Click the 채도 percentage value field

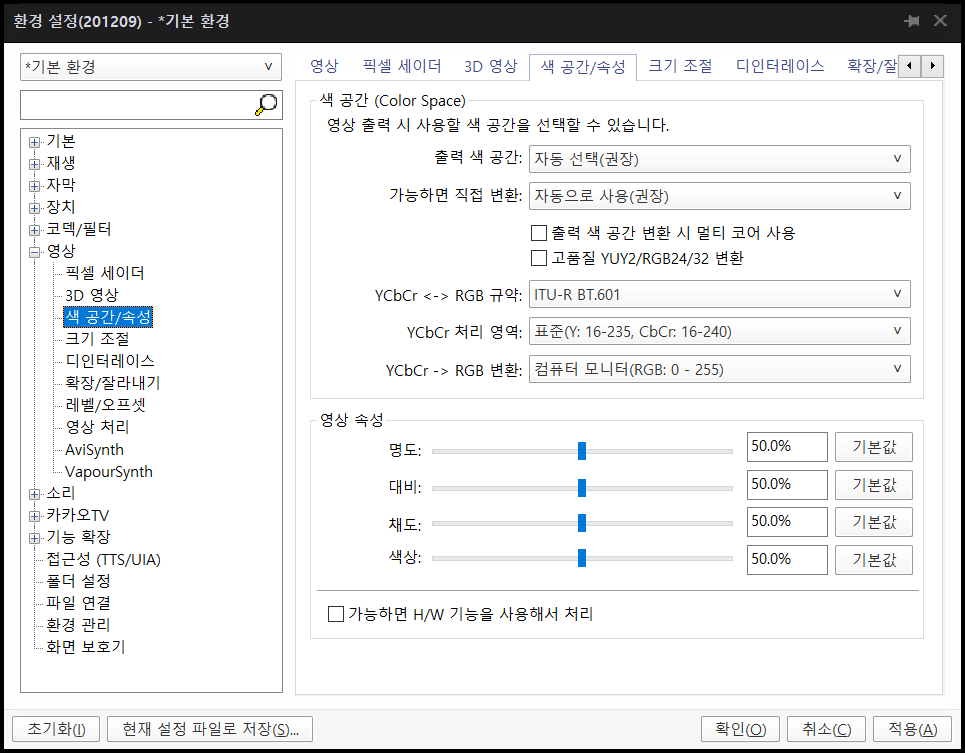787,522
